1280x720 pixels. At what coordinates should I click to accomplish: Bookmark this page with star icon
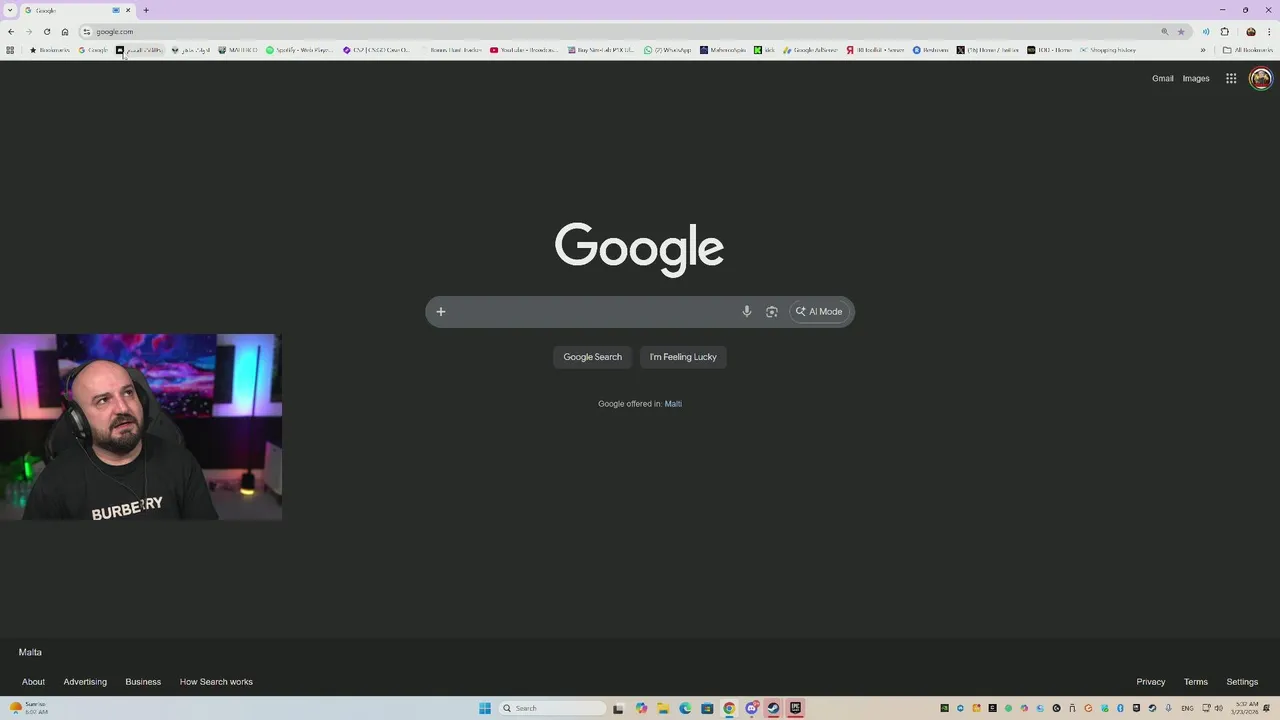[x=1181, y=32]
